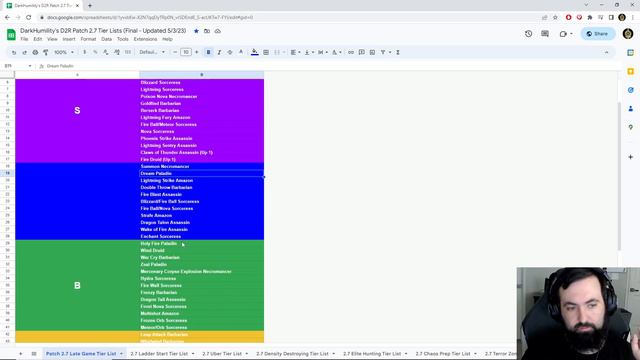The image size is (640, 360).
Task: Open the View menu
Action: [x=52, y=39]
